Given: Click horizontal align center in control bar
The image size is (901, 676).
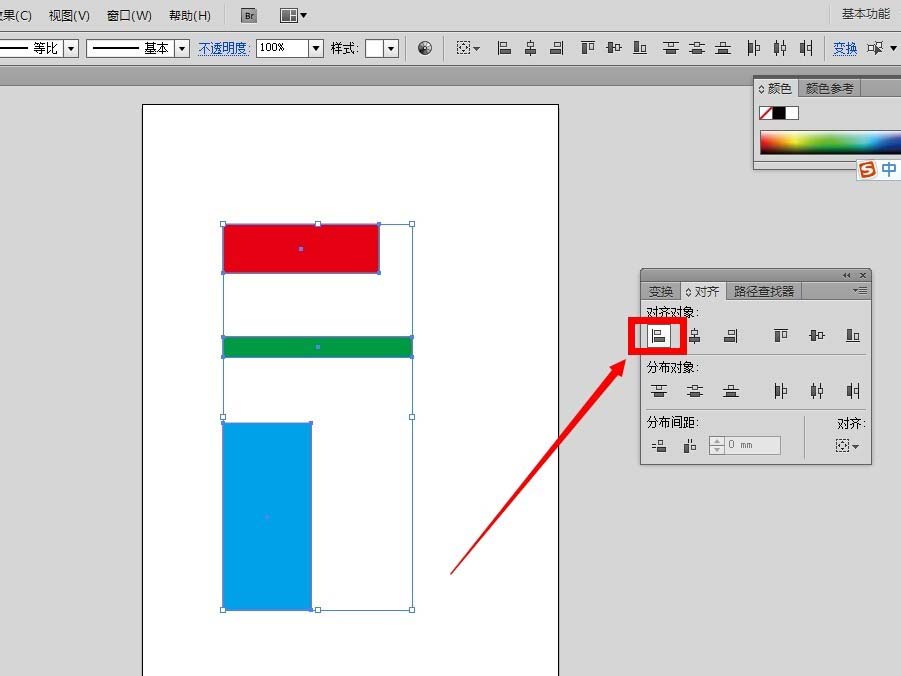Looking at the screenshot, I should (x=530, y=48).
